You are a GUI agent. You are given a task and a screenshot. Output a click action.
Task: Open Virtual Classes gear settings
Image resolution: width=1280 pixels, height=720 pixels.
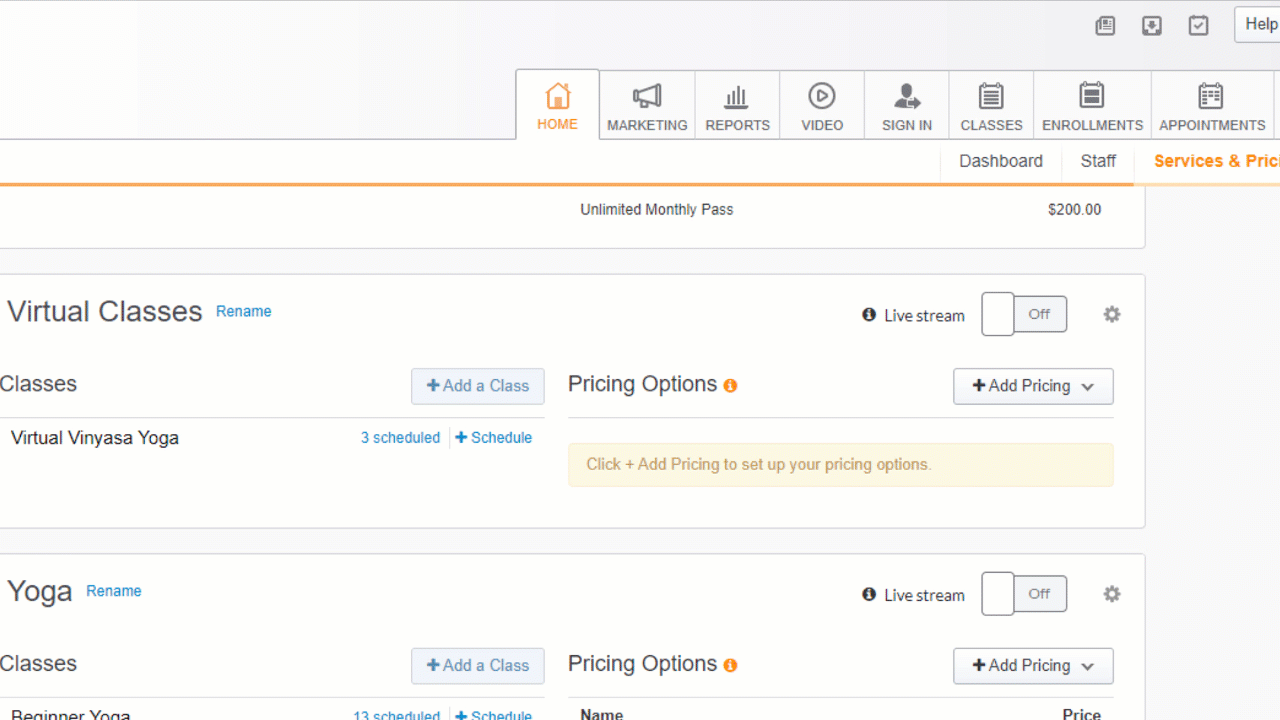[1112, 314]
